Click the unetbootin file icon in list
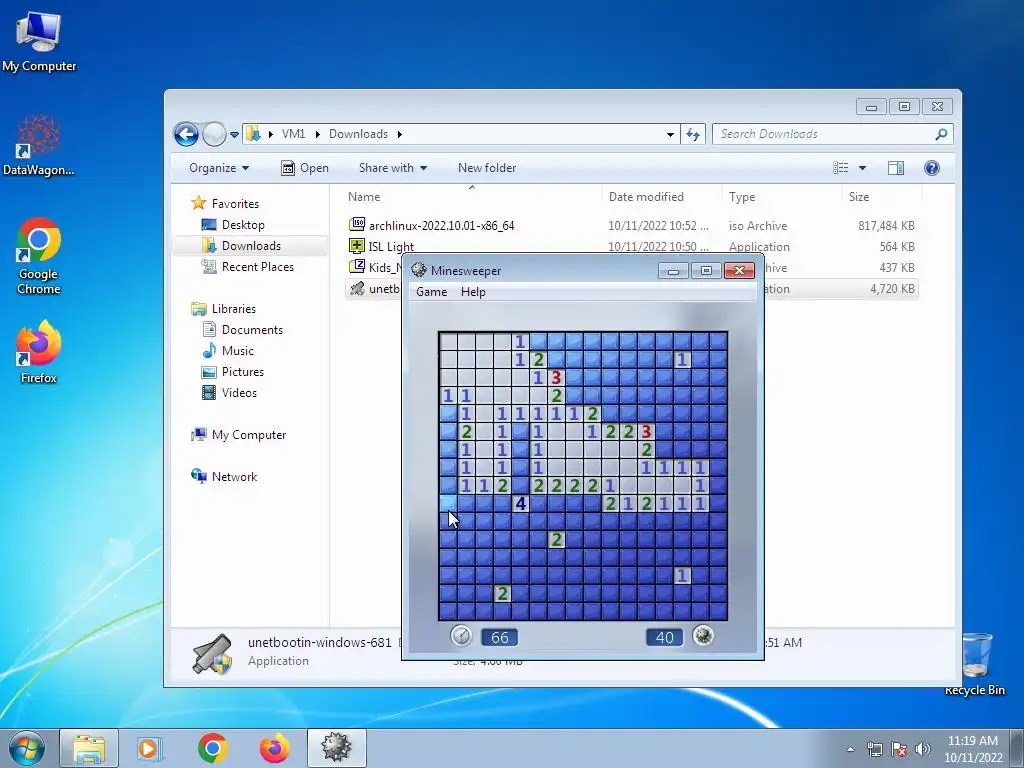The height and width of the screenshot is (768, 1024). [x=357, y=288]
